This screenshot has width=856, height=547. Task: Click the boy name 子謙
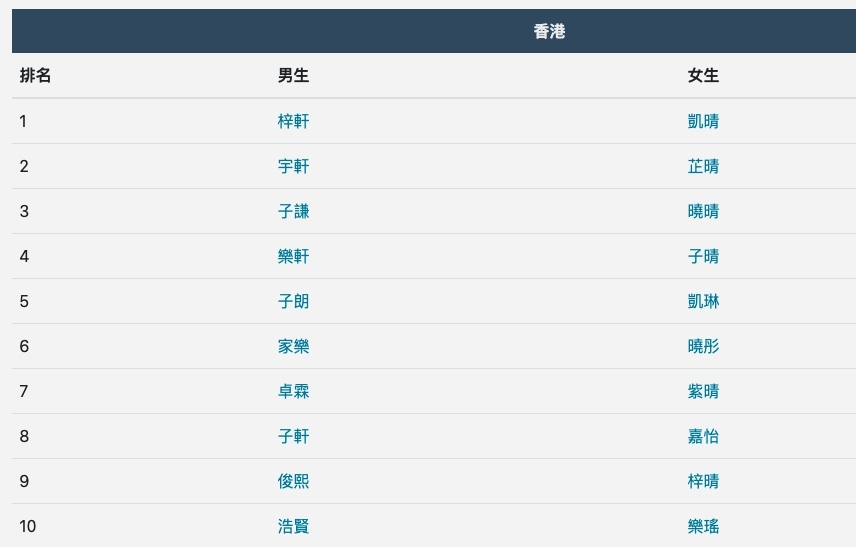tap(293, 211)
